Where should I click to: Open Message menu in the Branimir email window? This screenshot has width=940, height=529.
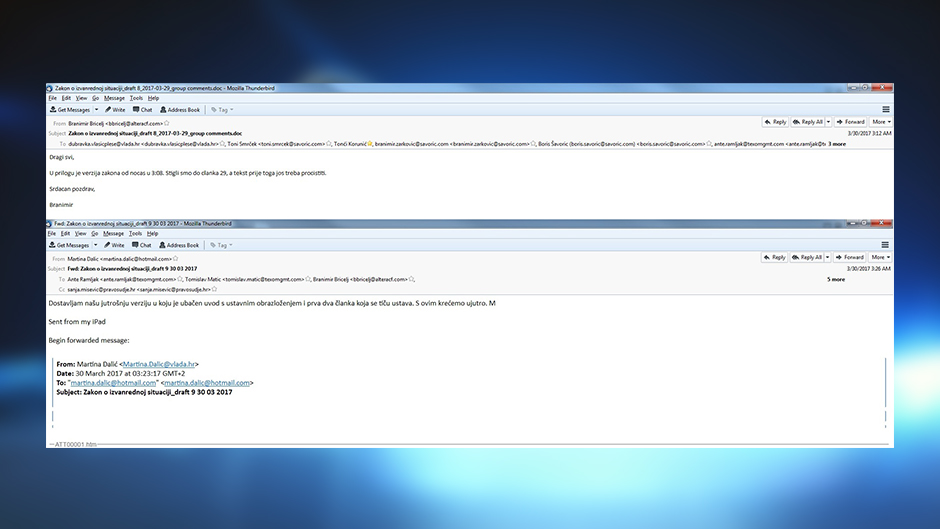tap(114, 98)
